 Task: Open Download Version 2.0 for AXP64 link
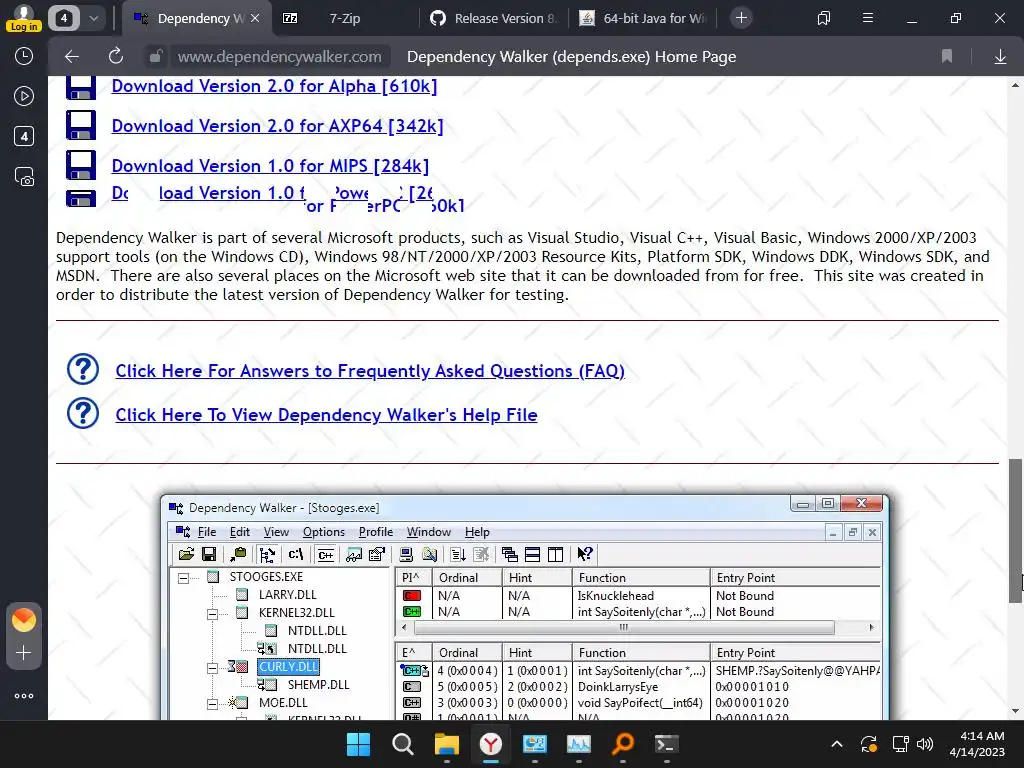tap(278, 126)
